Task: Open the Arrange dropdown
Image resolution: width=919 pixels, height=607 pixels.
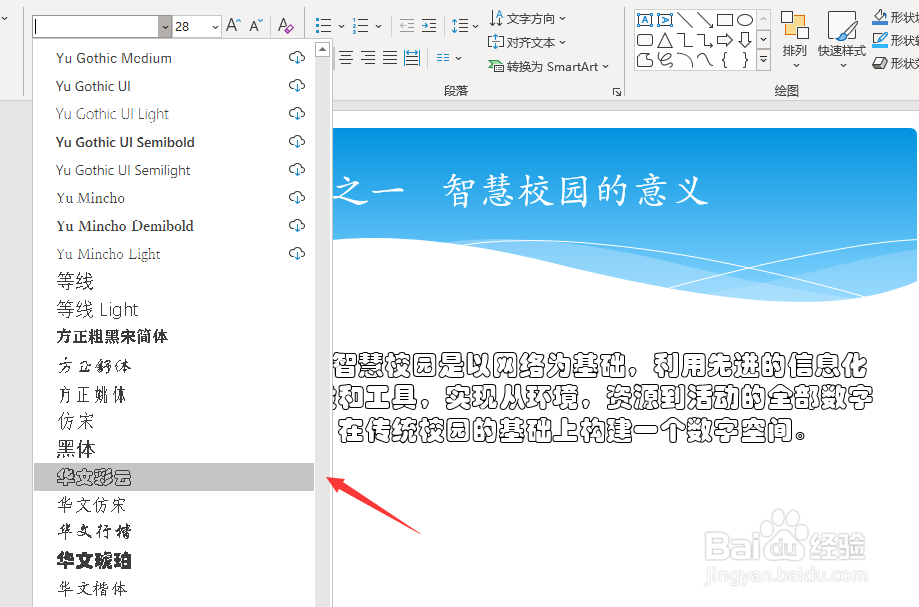Action: point(795,40)
